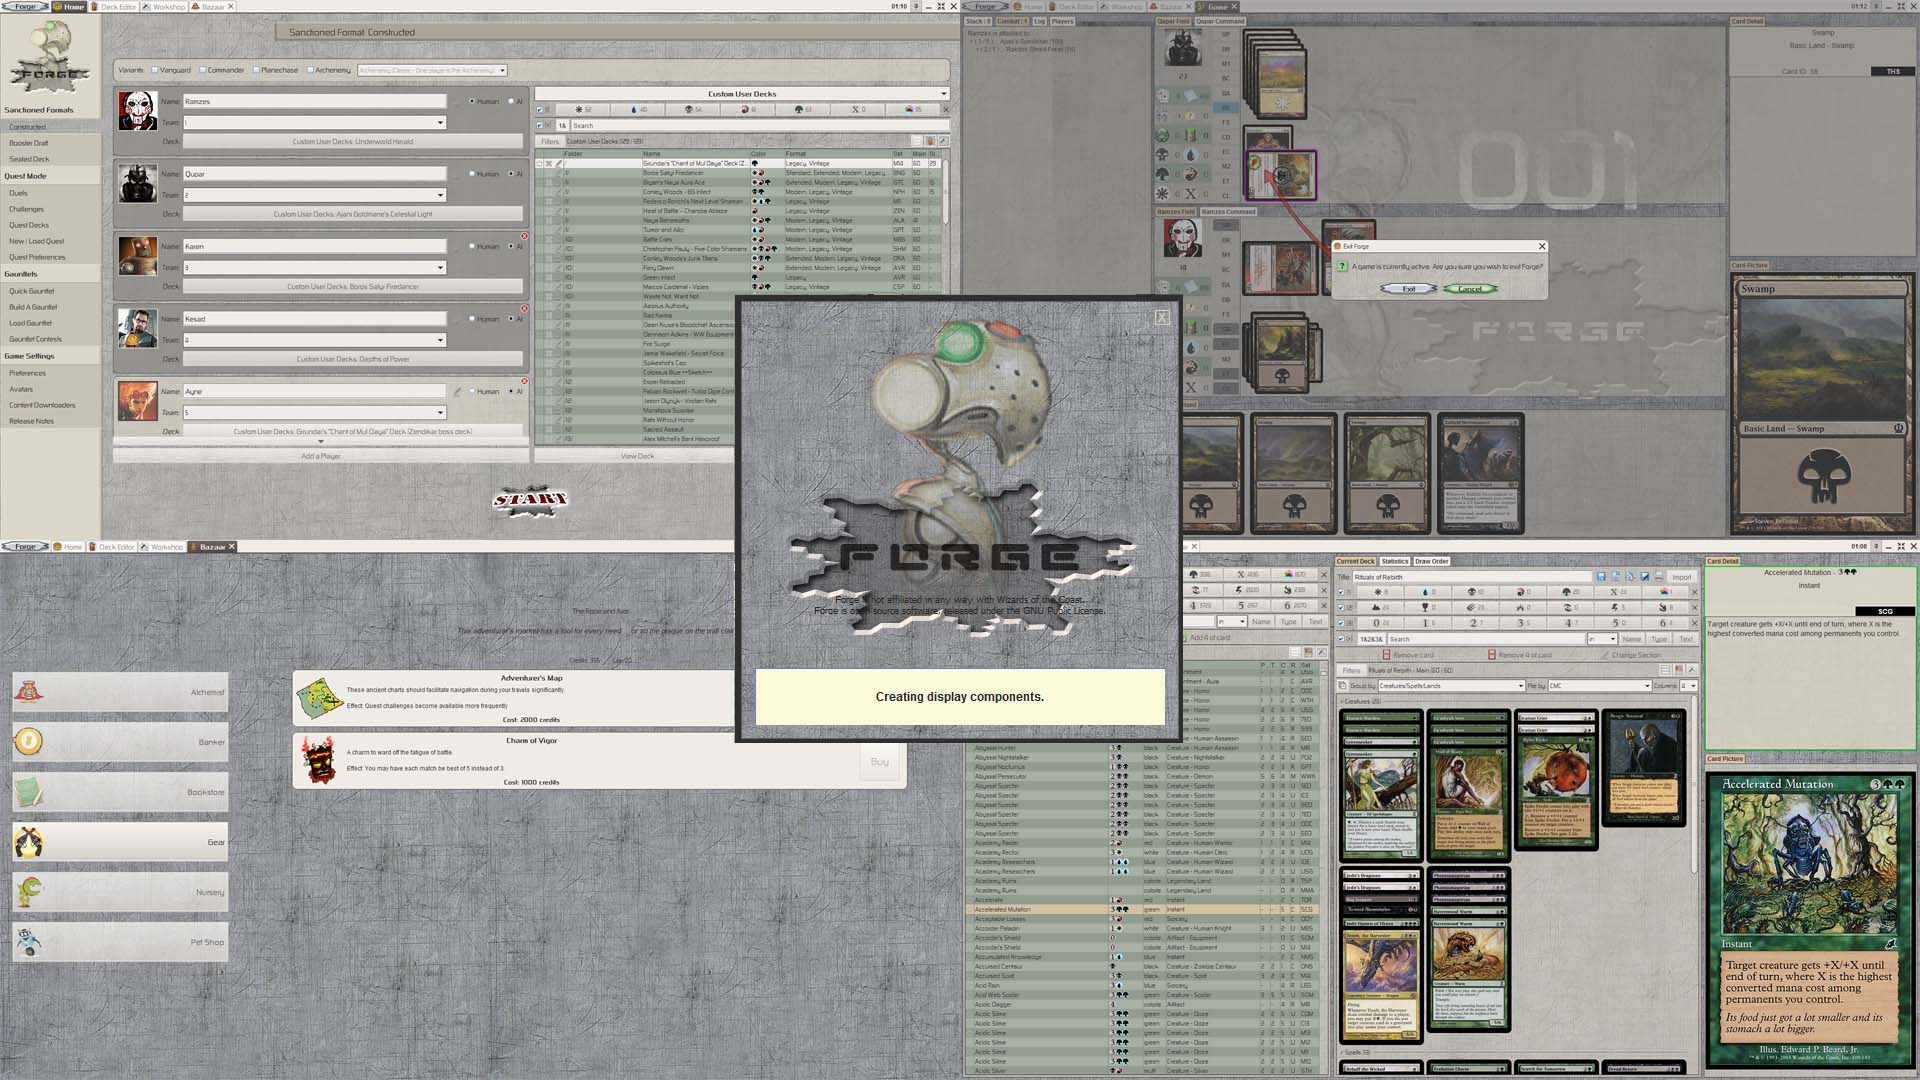The width and height of the screenshot is (1920, 1080).
Task: Switch to the Statistics tab
Action: coord(1394,561)
